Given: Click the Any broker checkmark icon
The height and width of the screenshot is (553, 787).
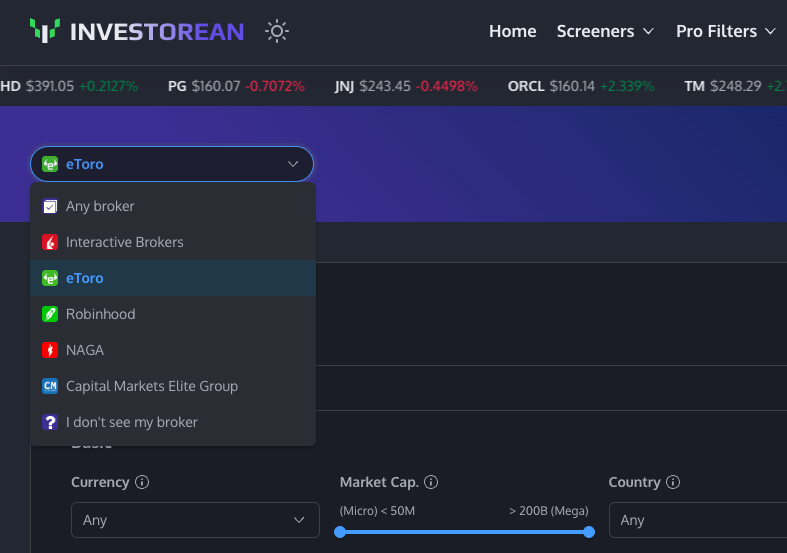Looking at the screenshot, I should click(x=50, y=206).
